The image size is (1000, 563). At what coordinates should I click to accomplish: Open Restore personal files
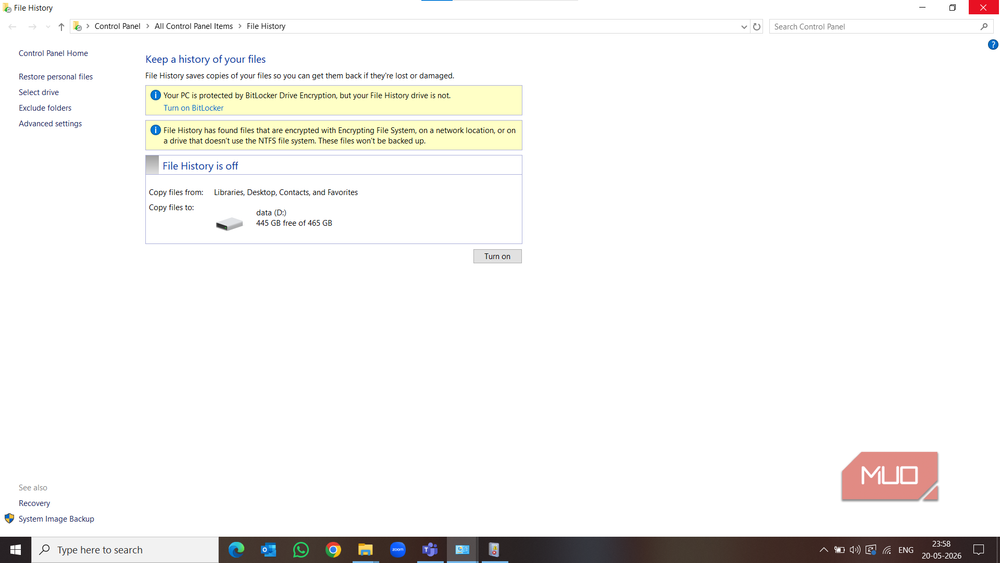tap(55, 77)
